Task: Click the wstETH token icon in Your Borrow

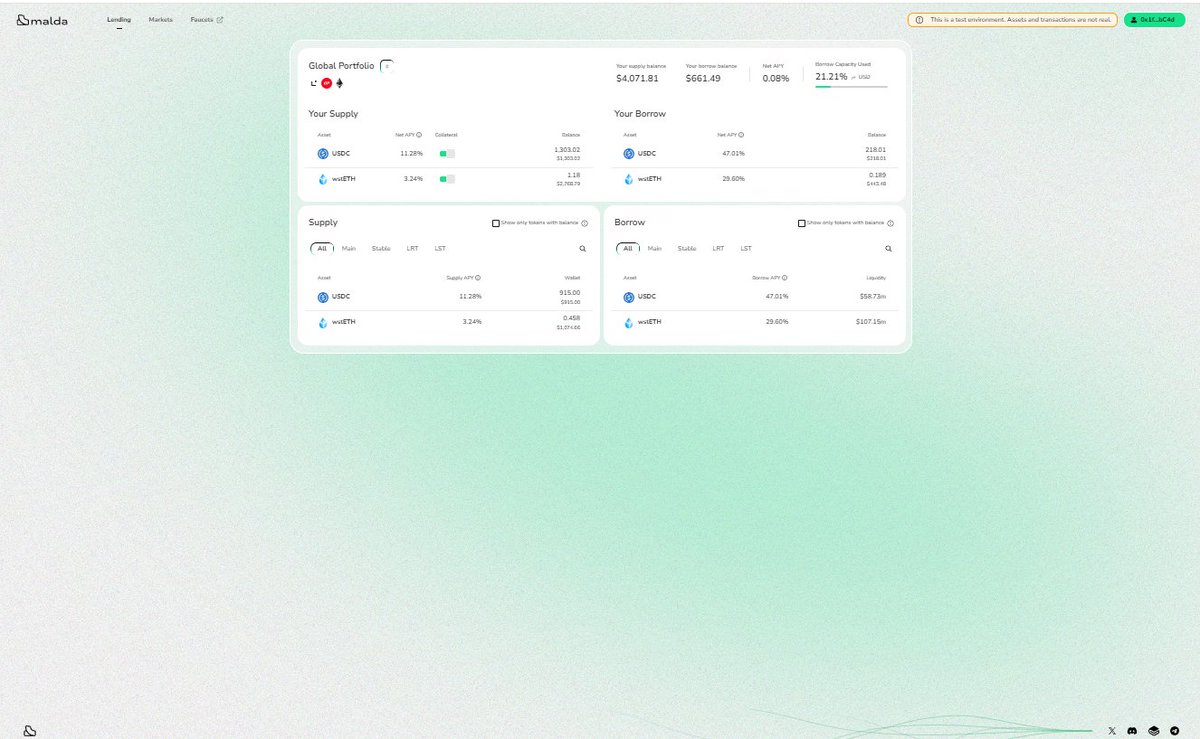Action: coord(629,179)
